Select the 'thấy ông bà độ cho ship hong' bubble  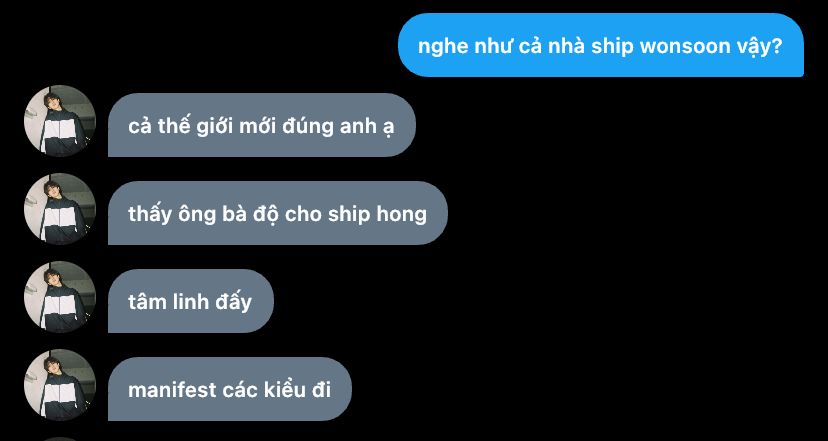click(x=278, y=213)
